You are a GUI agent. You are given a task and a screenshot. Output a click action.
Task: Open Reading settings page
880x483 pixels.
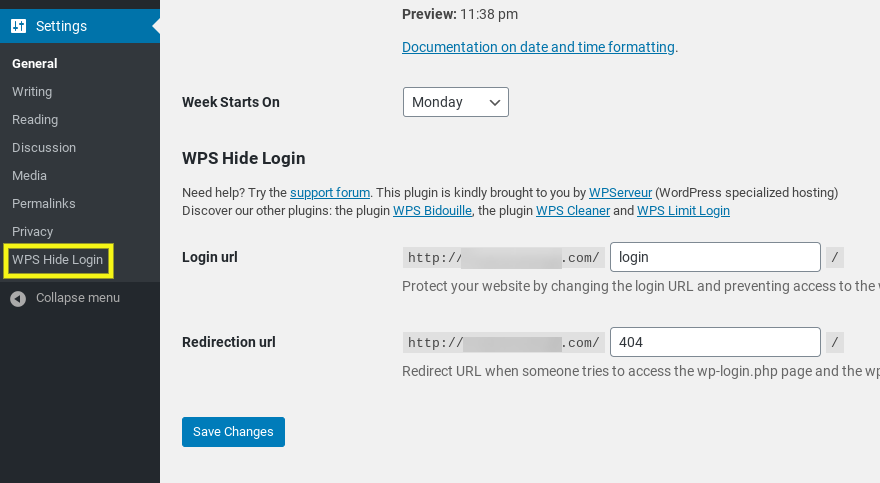coord(35,119)
